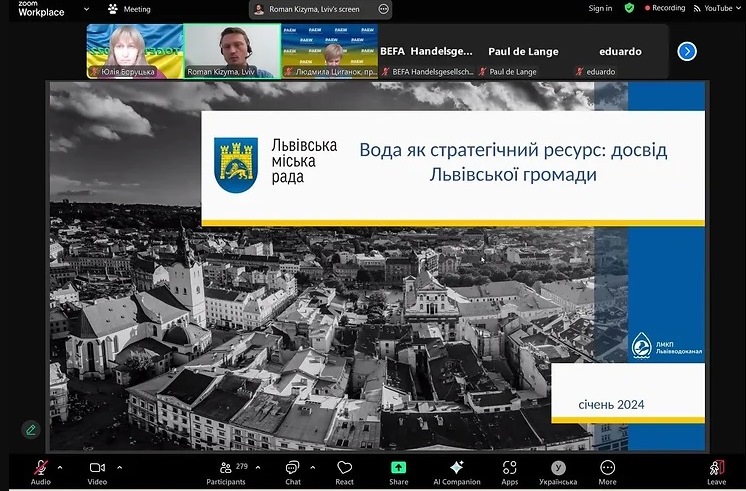
Task: Click the green encryption shield icon
Action: point(629,8)
